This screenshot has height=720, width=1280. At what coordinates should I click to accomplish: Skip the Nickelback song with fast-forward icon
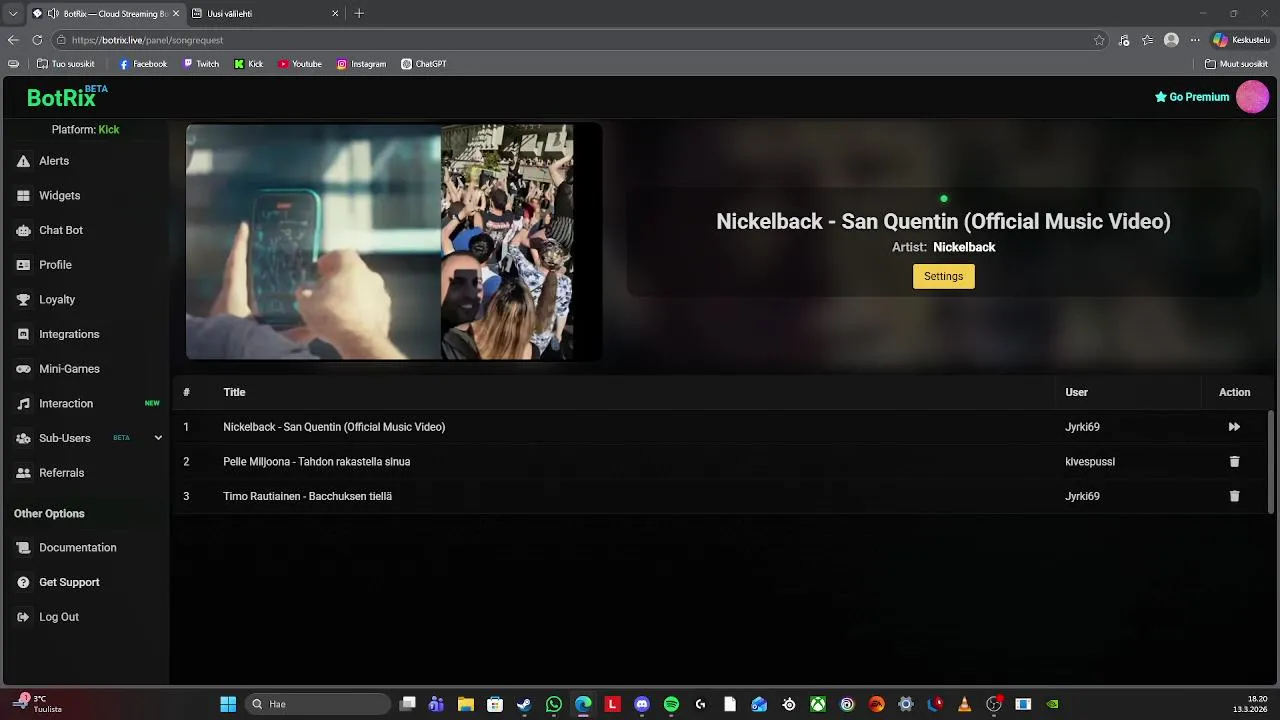coord(1234,427)
